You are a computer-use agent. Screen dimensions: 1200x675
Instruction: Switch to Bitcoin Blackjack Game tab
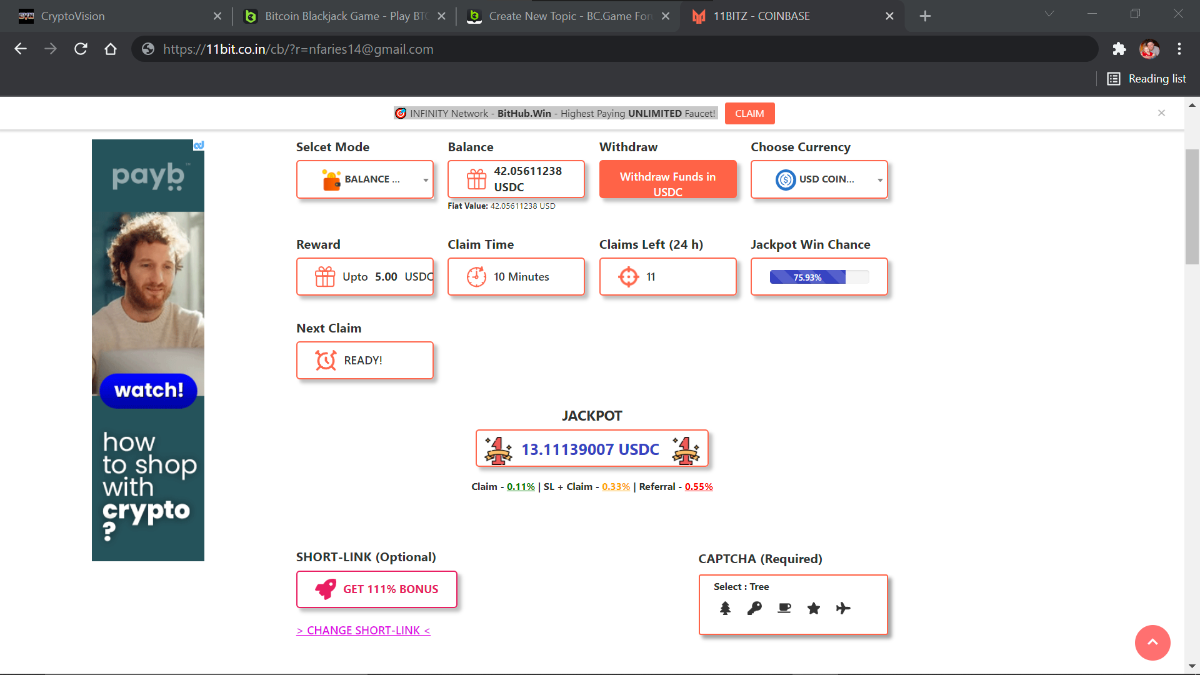click(340, 16)
